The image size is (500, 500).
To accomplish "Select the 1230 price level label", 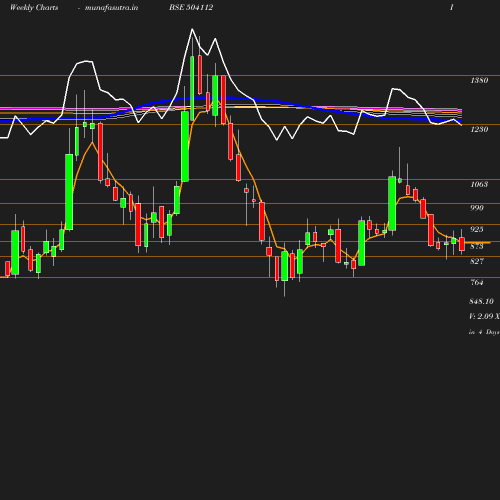I will pyautogui.click(x=479, y=129).
